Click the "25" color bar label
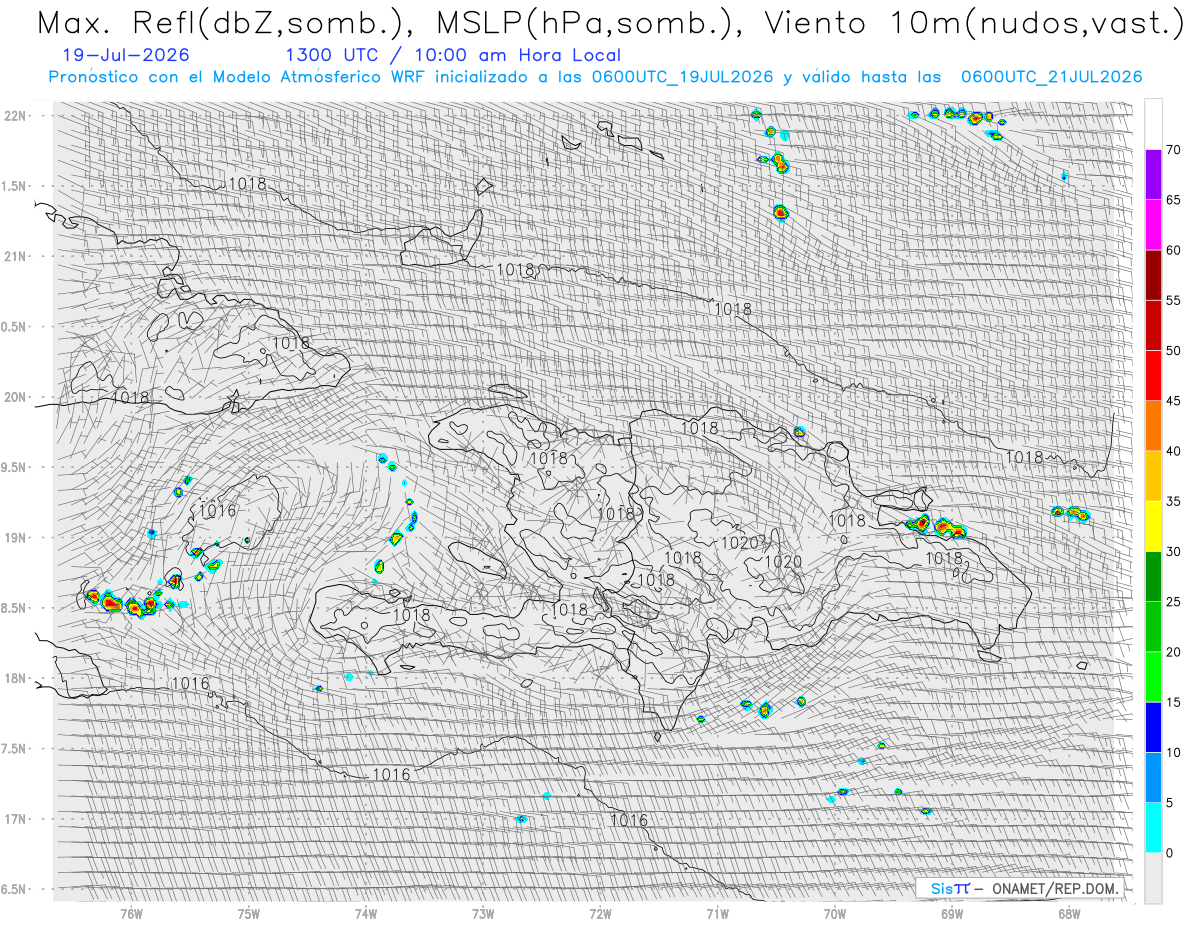The image size is (1200, 927). 1174,601
